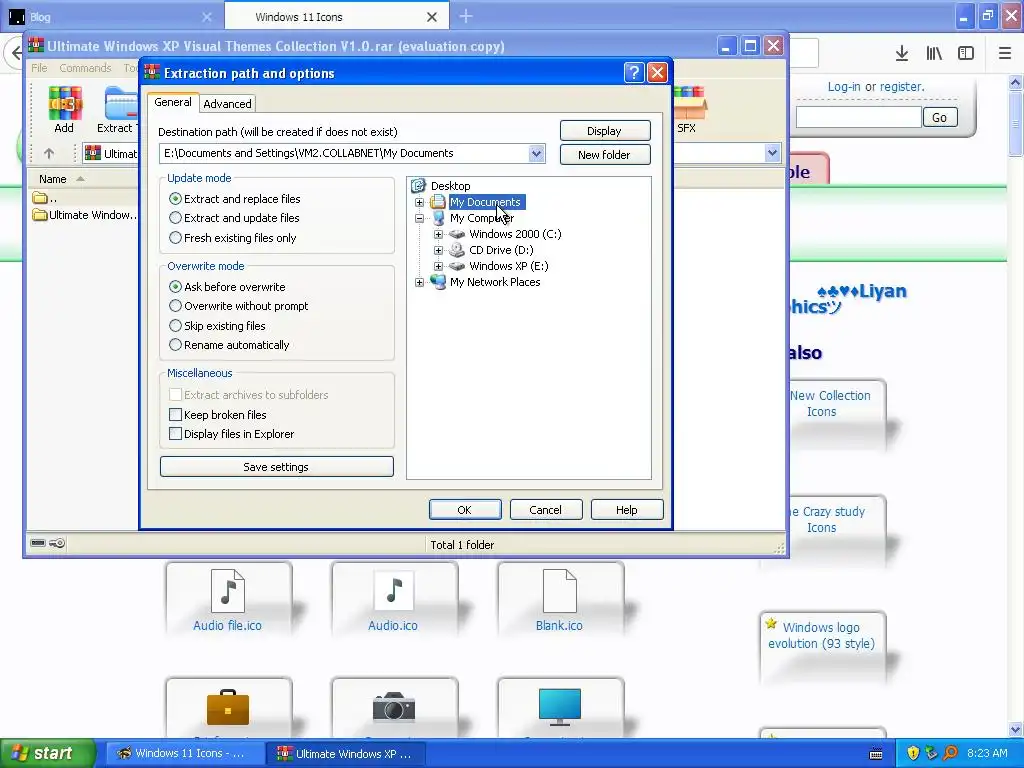Switch to the General tab
The image size is (1024, 768).
(x=173, y=102)
